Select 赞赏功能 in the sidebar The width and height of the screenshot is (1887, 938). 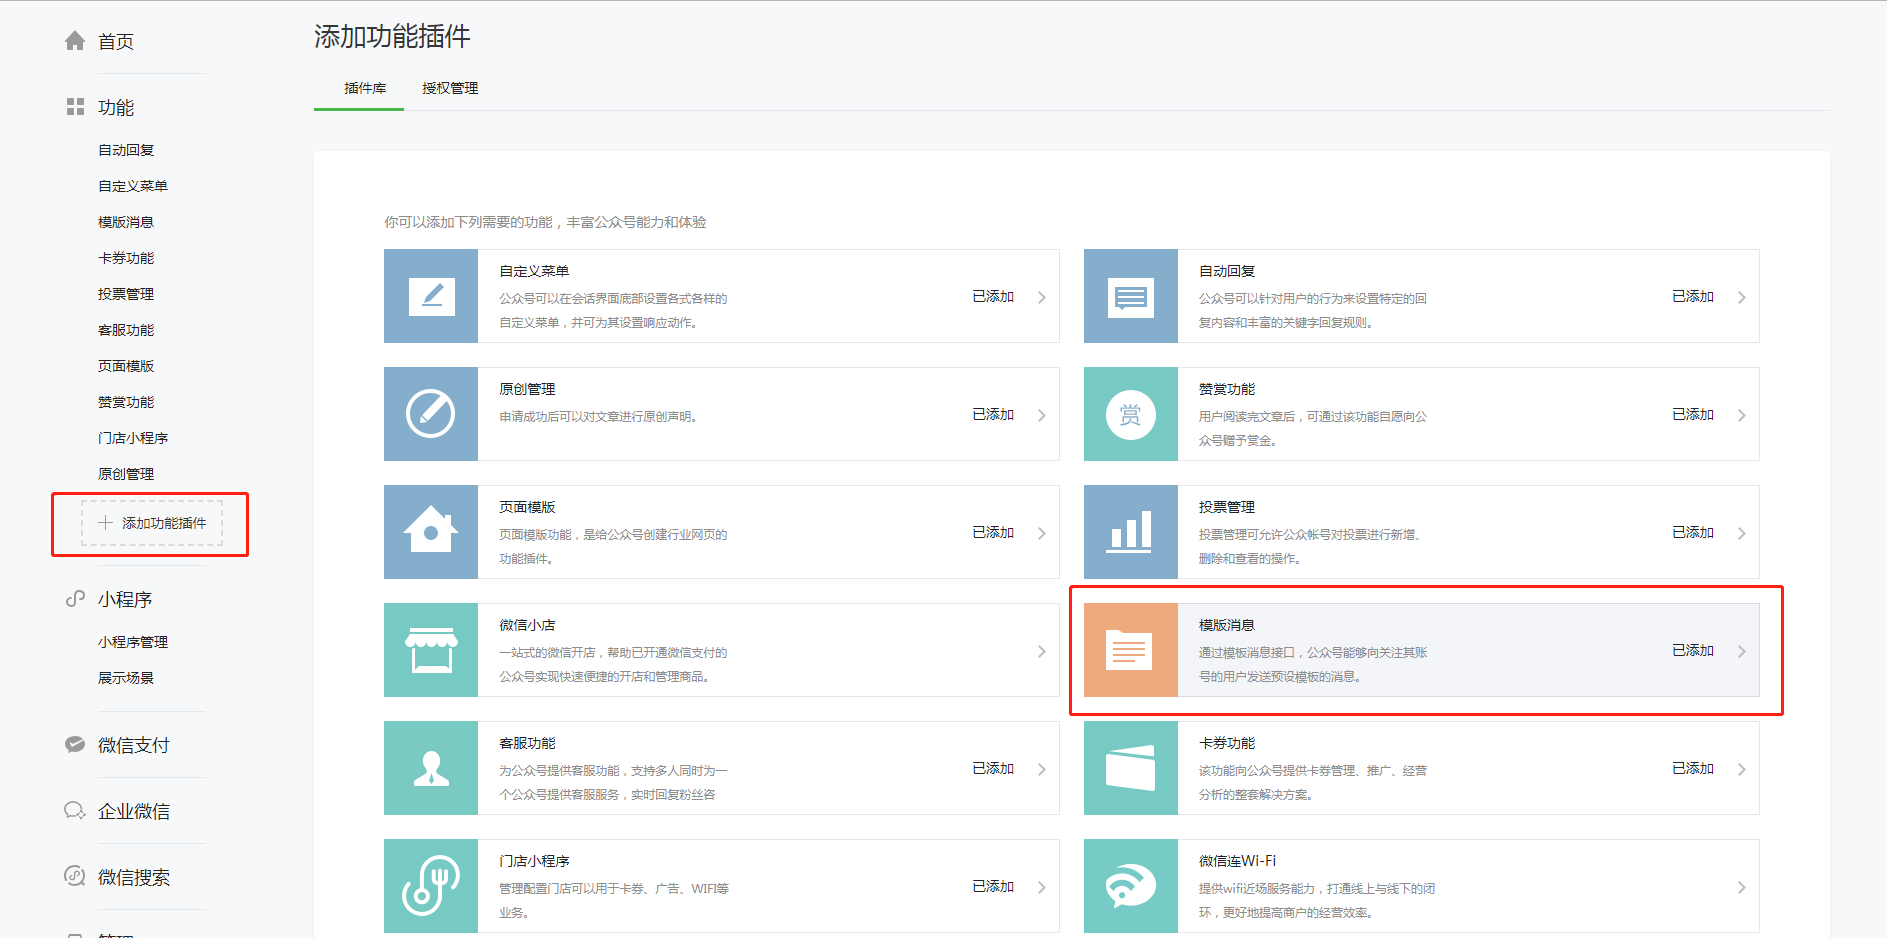(126, 402)
